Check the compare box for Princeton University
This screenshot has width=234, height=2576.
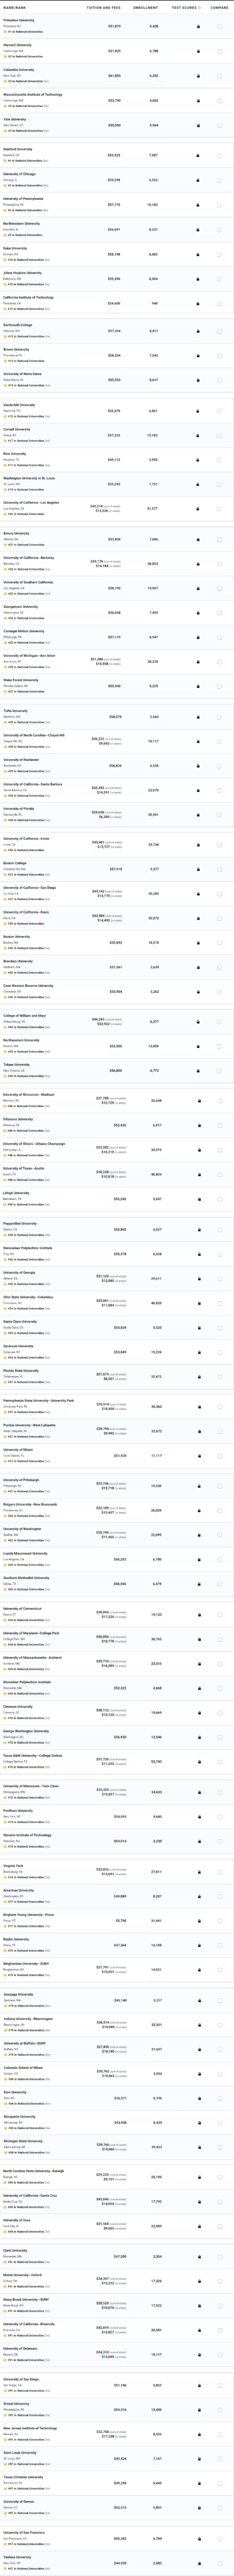click(219, 26)
